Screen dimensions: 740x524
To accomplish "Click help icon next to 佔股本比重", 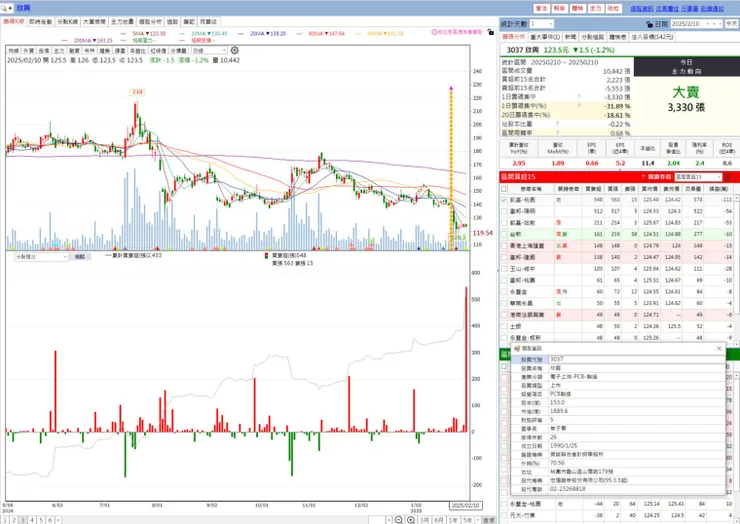I will coord(557,124).
